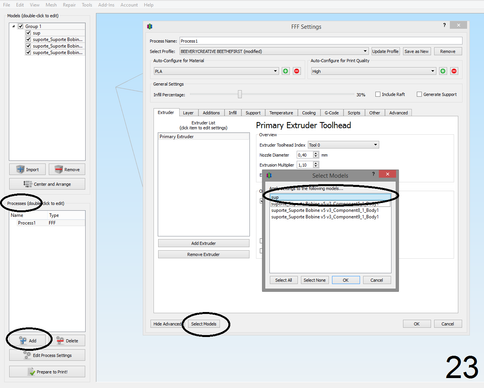This screenshot has height=388, width=484.
Task: Enable the Include Raft checkbox
Action: pos(378,94)
